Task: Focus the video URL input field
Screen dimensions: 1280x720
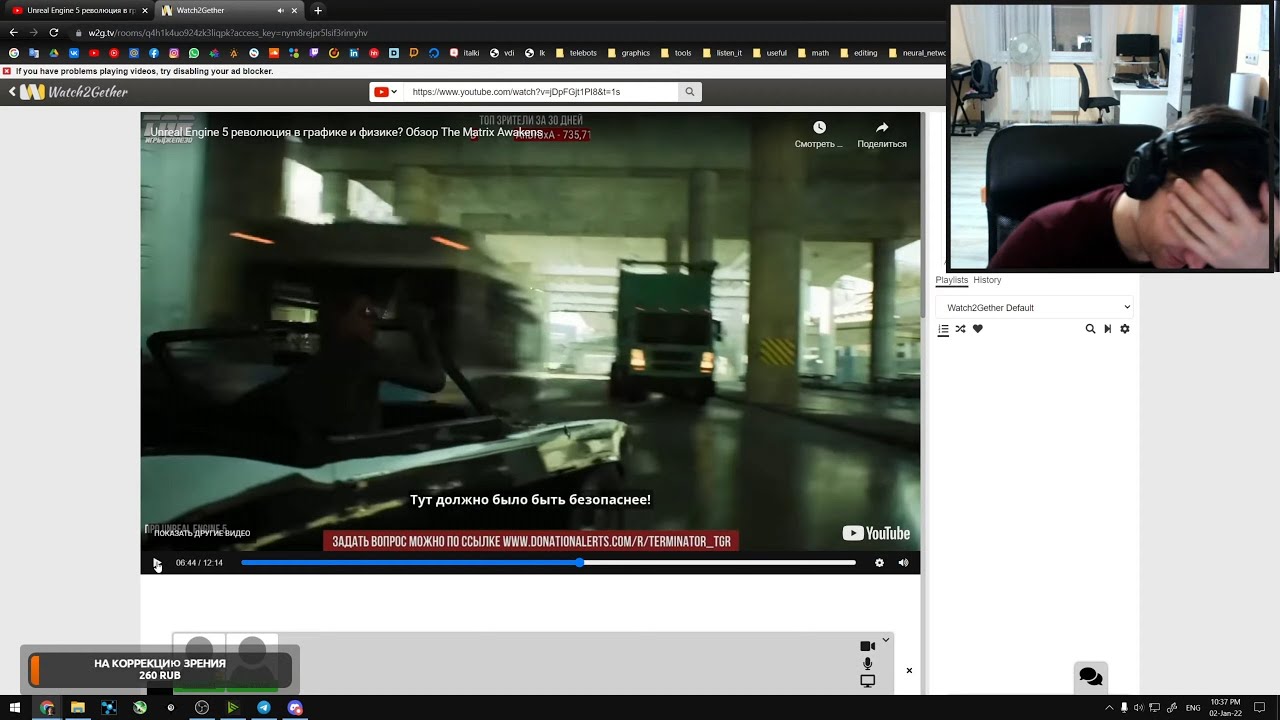Action: (x=541, y=92)
